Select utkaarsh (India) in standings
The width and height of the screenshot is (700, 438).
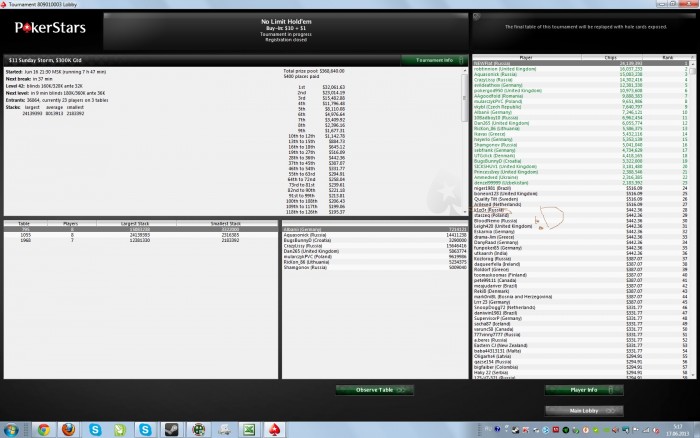click(581, 253)
